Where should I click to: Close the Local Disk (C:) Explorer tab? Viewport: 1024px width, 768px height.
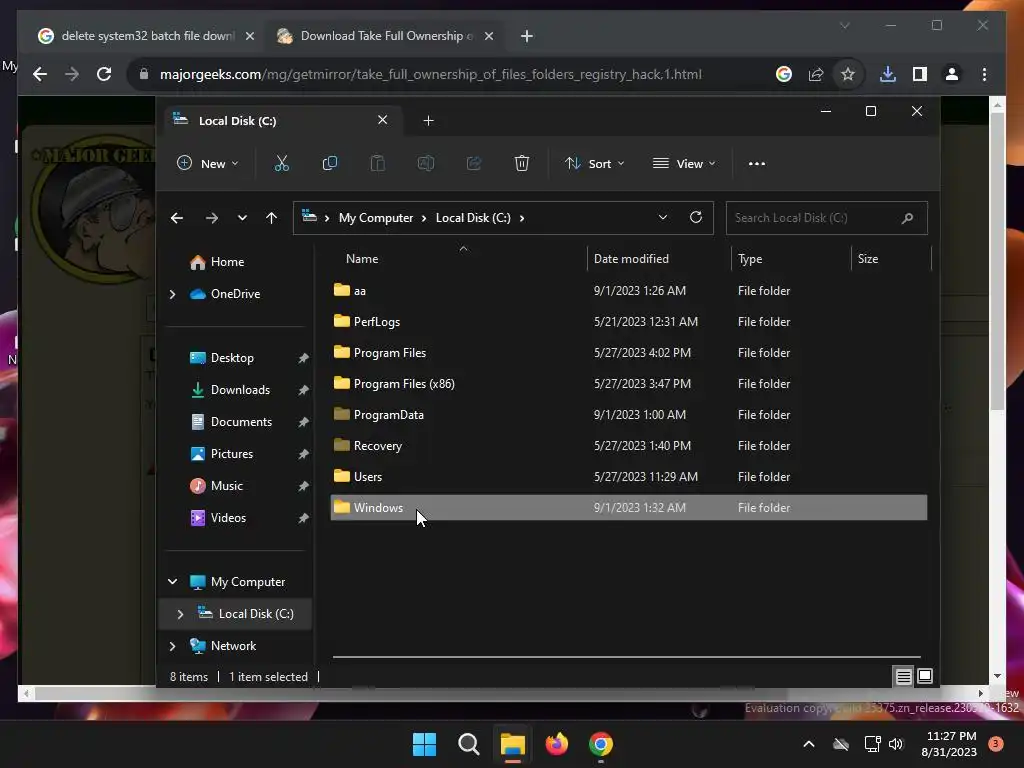coord(383,120)
